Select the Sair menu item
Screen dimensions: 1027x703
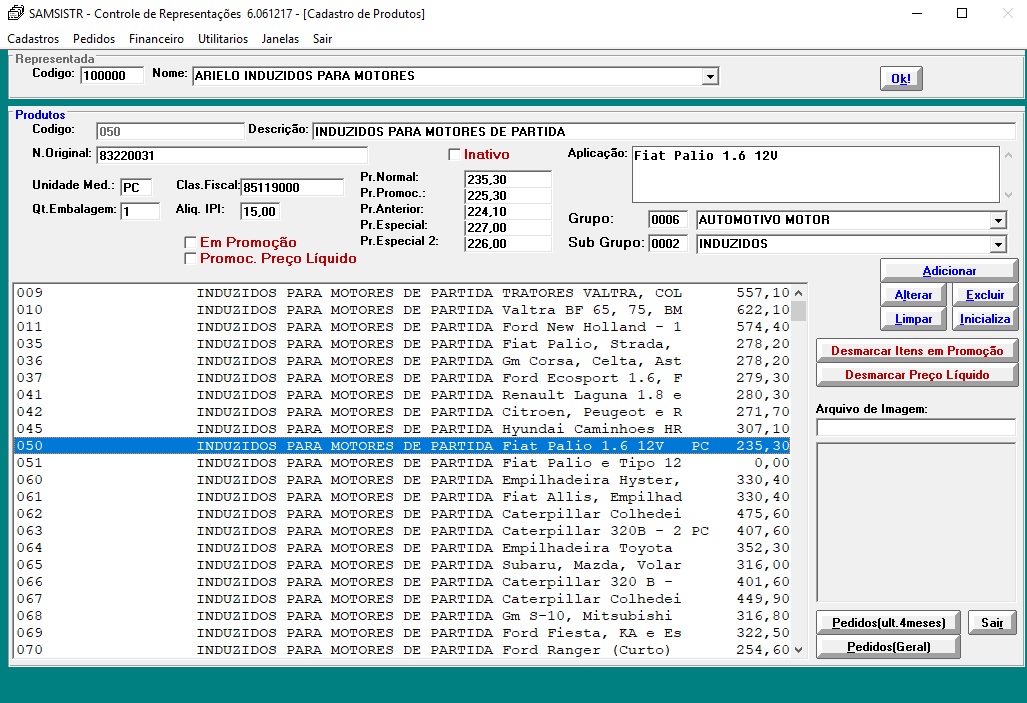tap(322, 39)
